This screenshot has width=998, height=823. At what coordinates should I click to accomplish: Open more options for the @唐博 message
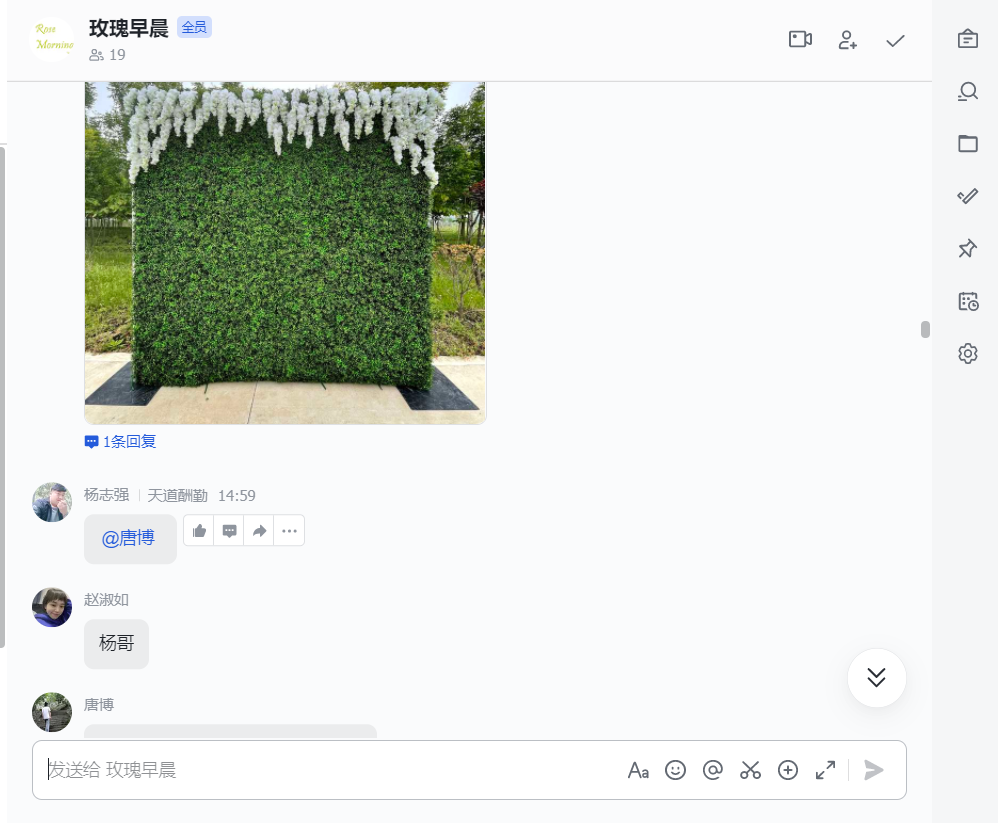point(289,531)
